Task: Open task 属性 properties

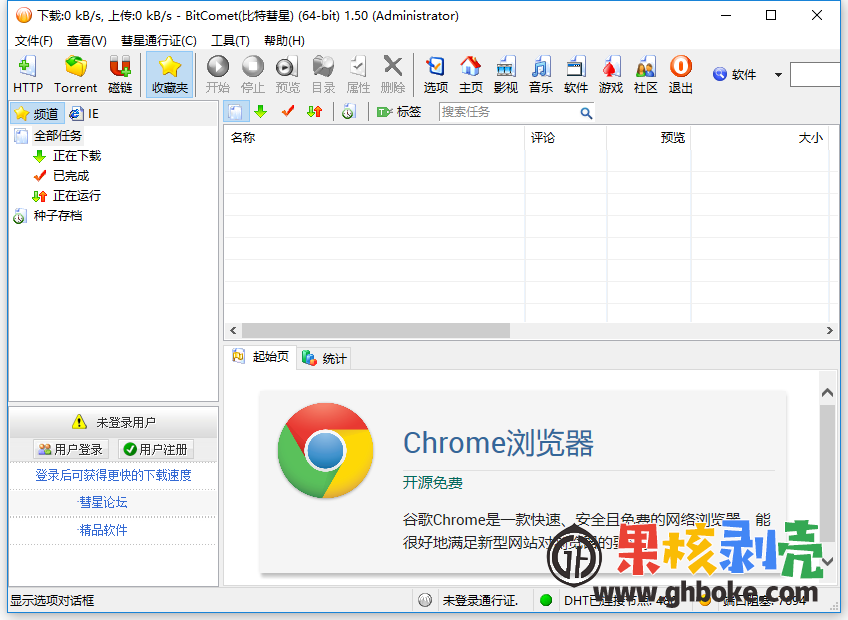Action: (x=358, y=75)
